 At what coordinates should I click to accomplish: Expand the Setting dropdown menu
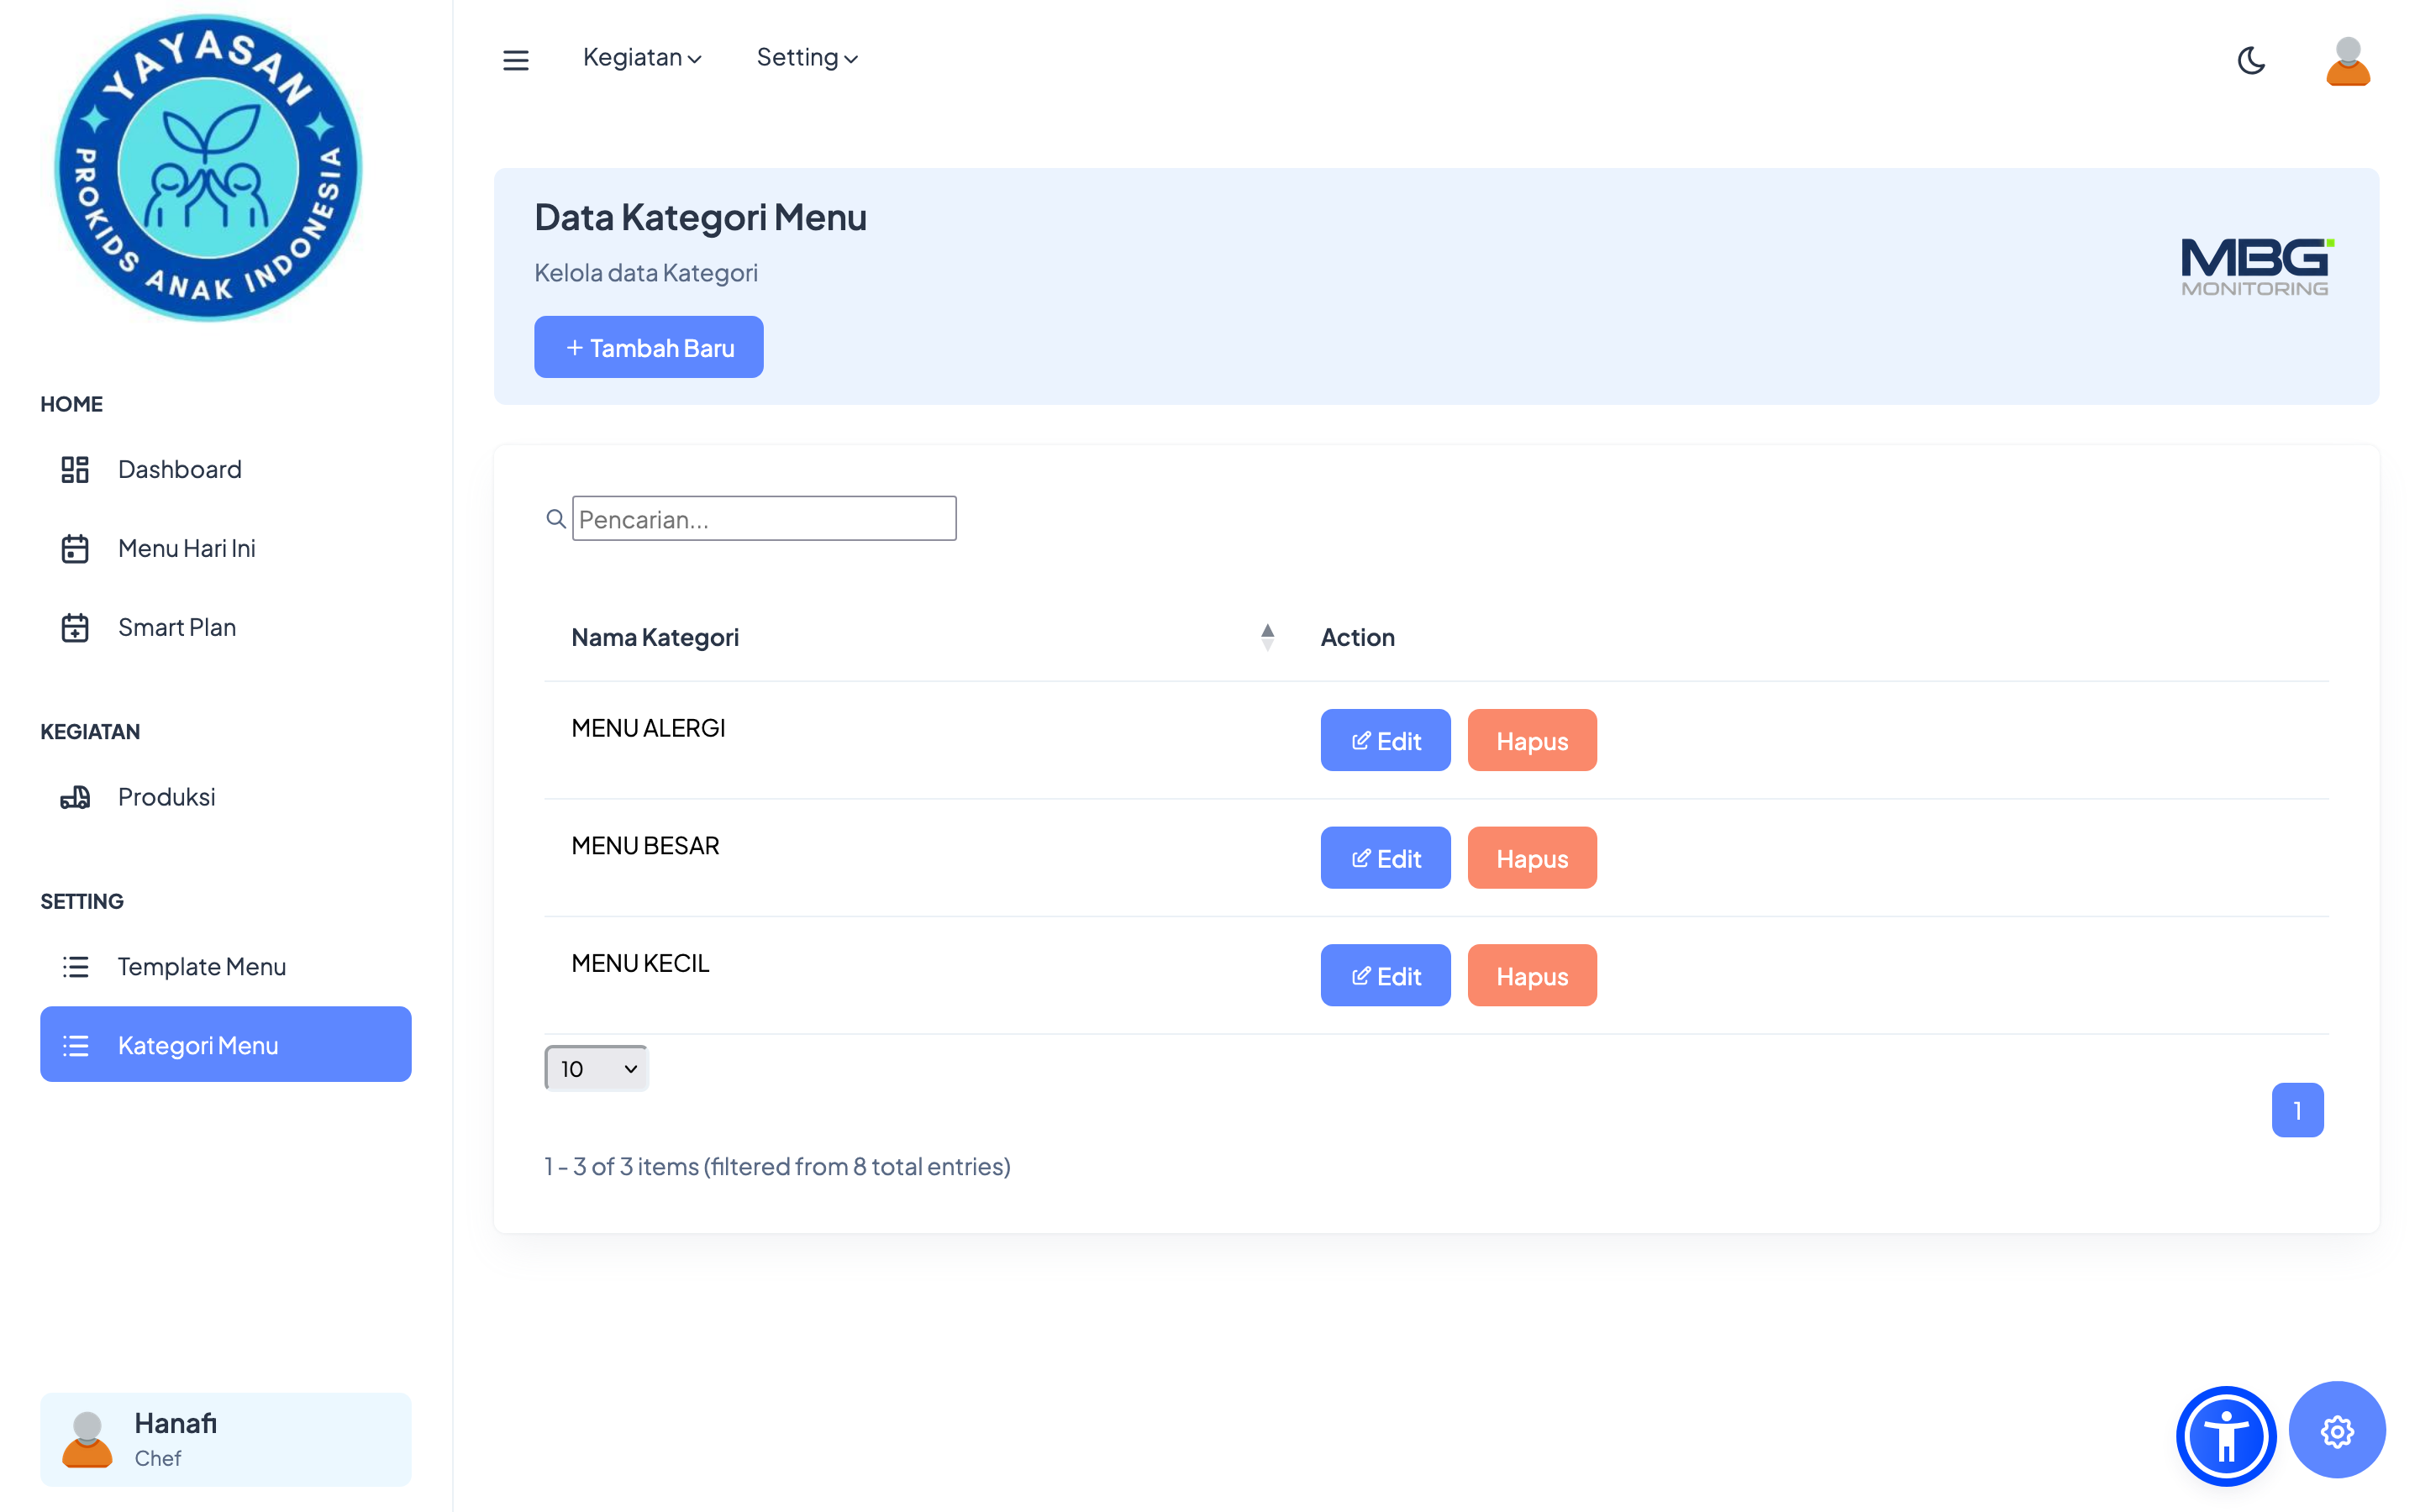click(x=807, y=58)
